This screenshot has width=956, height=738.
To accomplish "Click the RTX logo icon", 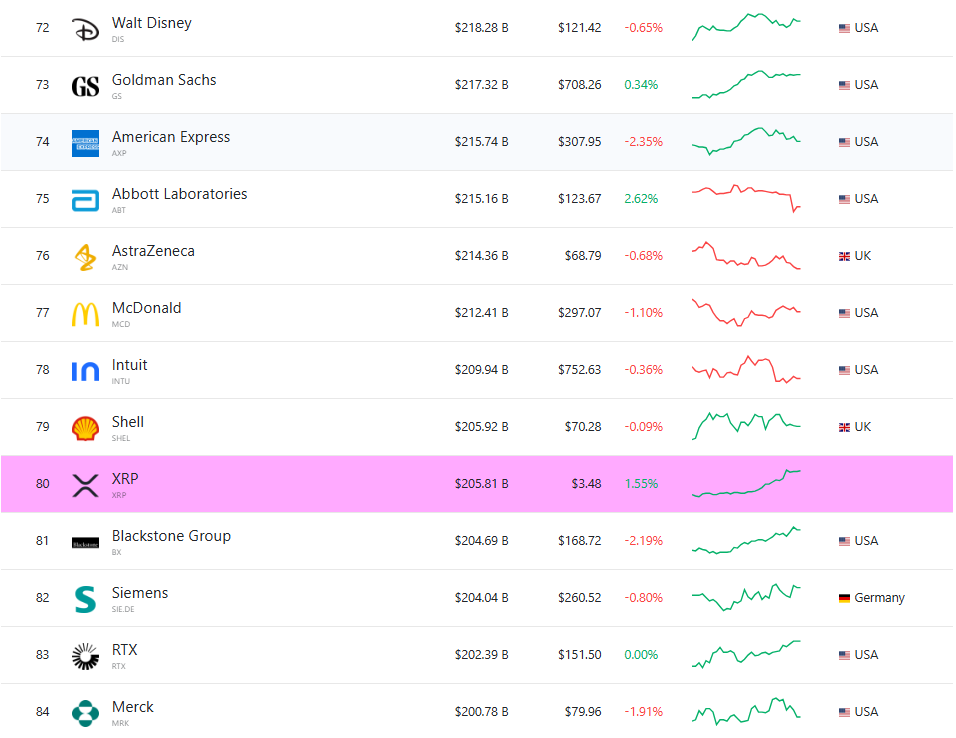I will (85, 656).
